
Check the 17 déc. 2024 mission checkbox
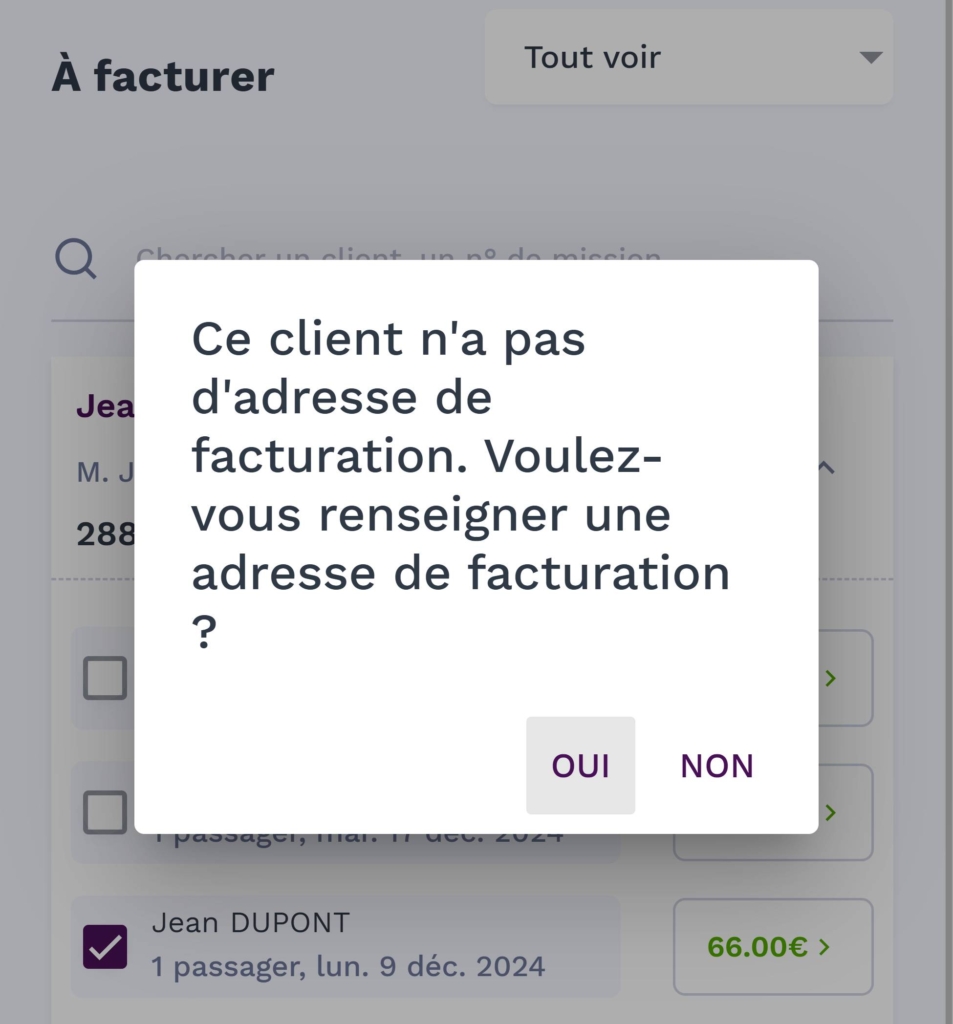tap(105, 812)
